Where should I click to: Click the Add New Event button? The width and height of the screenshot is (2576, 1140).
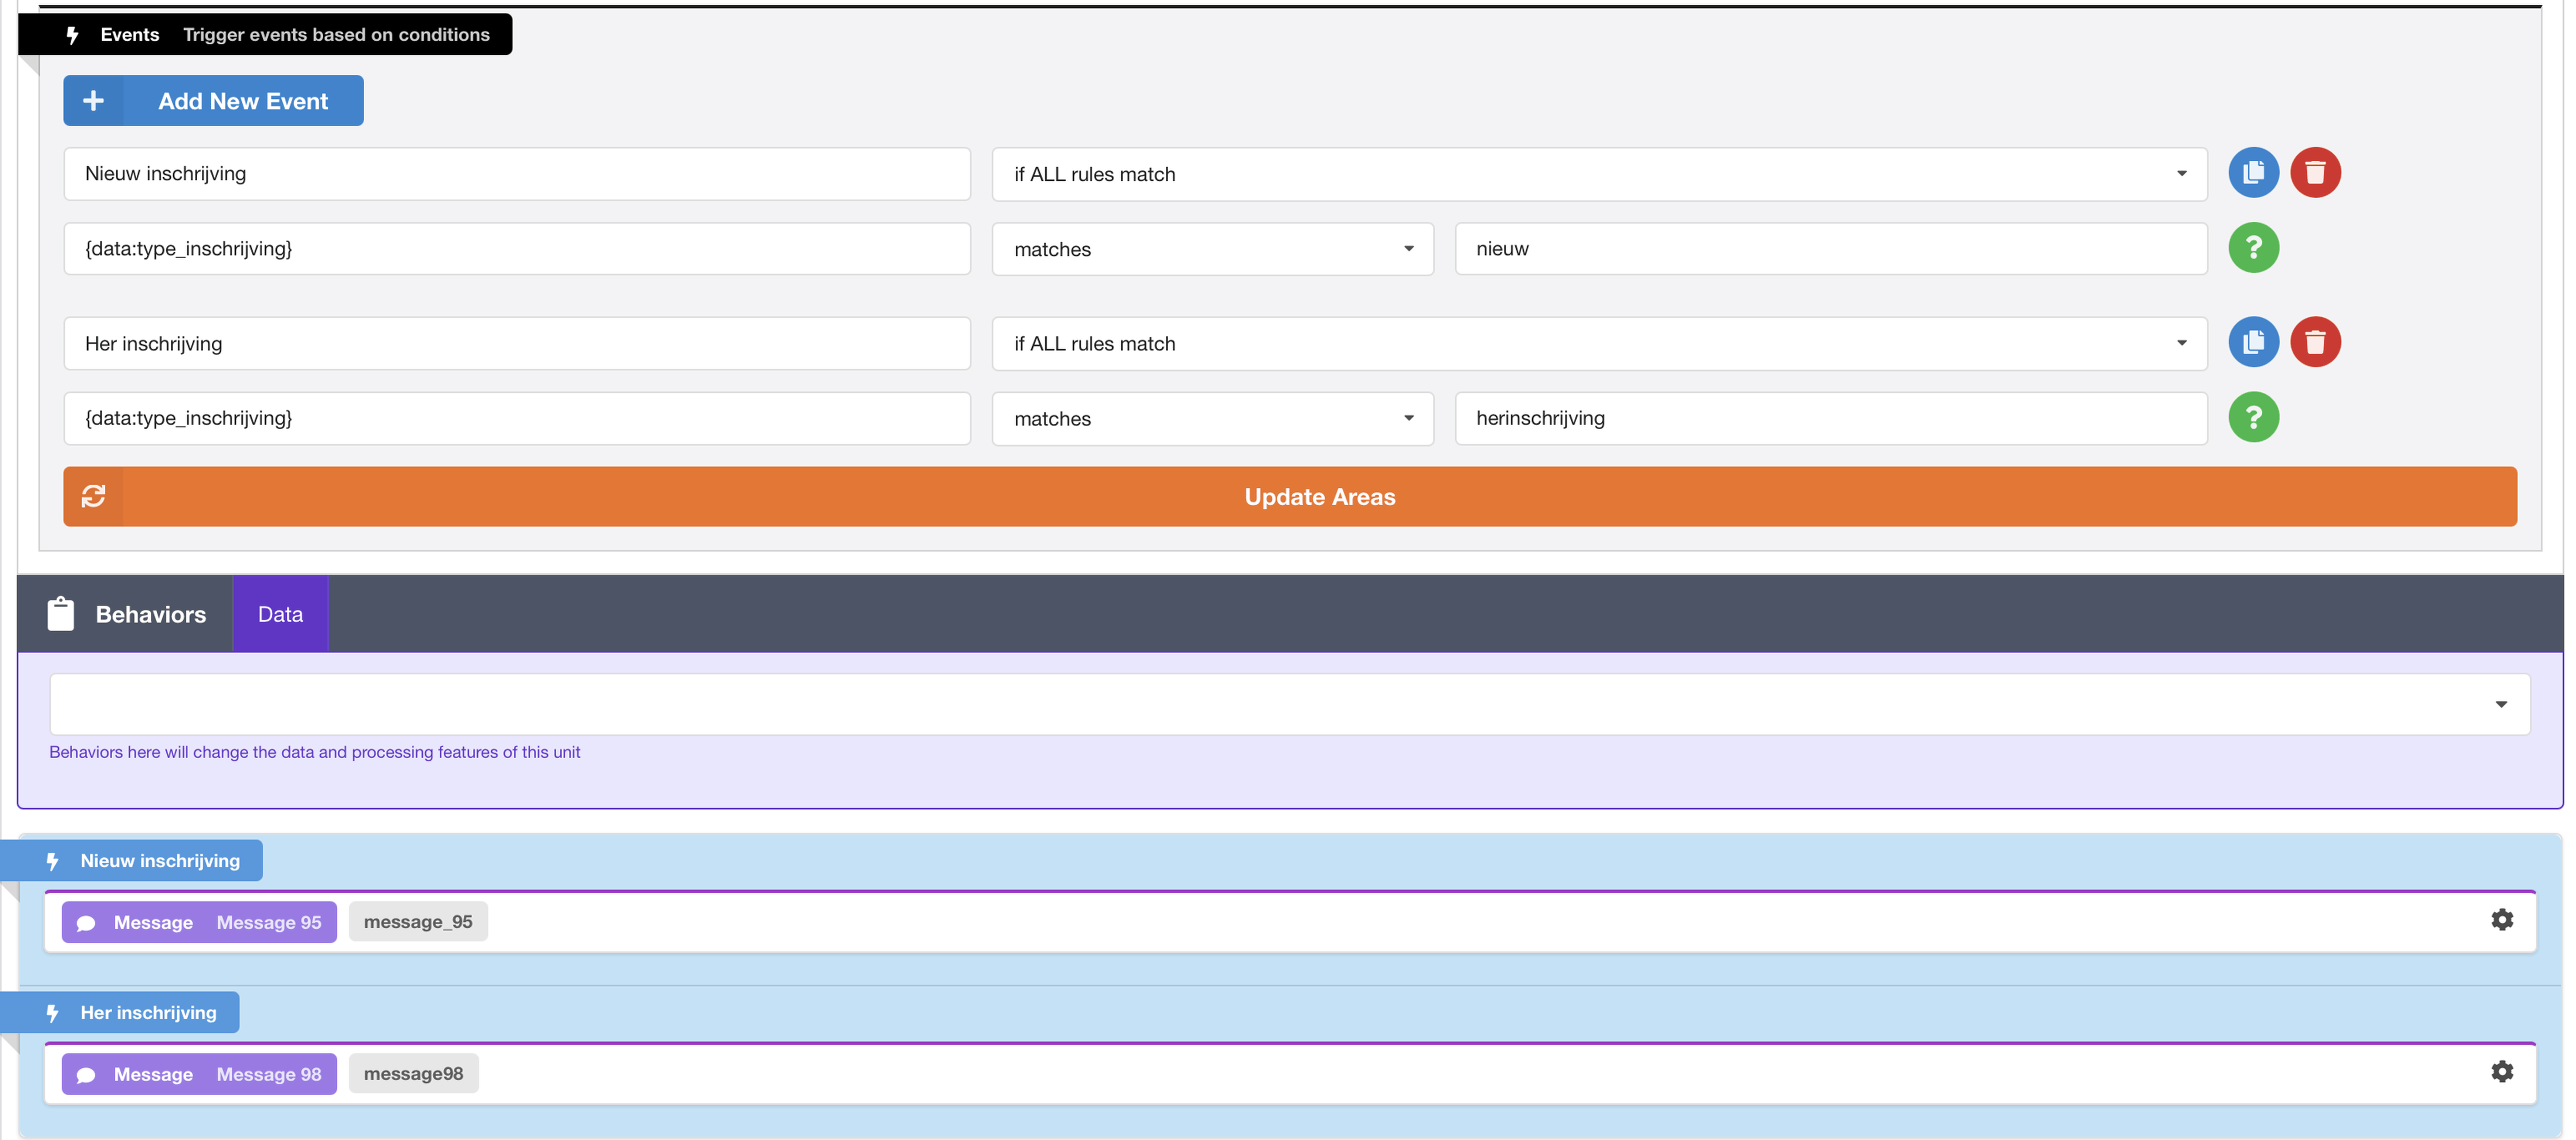213,101
